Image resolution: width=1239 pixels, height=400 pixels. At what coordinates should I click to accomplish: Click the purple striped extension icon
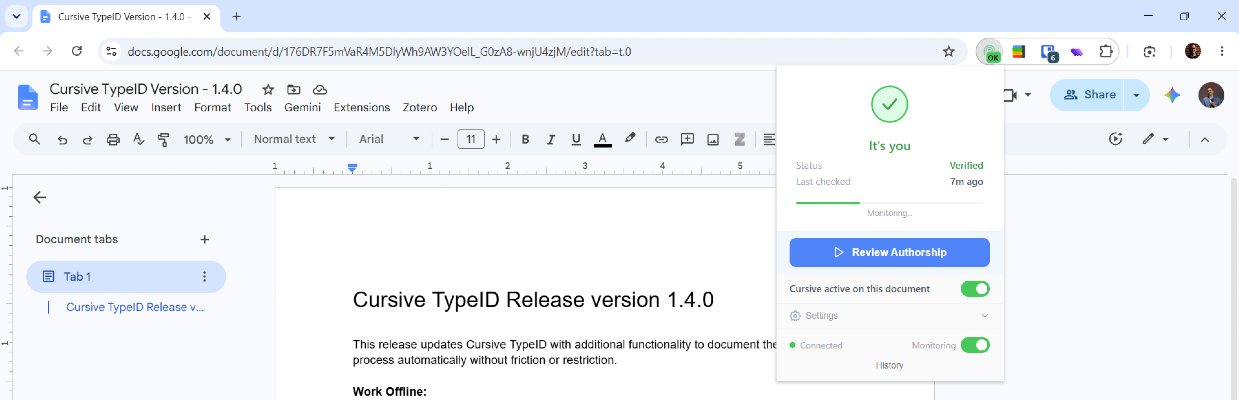pos(1077,52)
